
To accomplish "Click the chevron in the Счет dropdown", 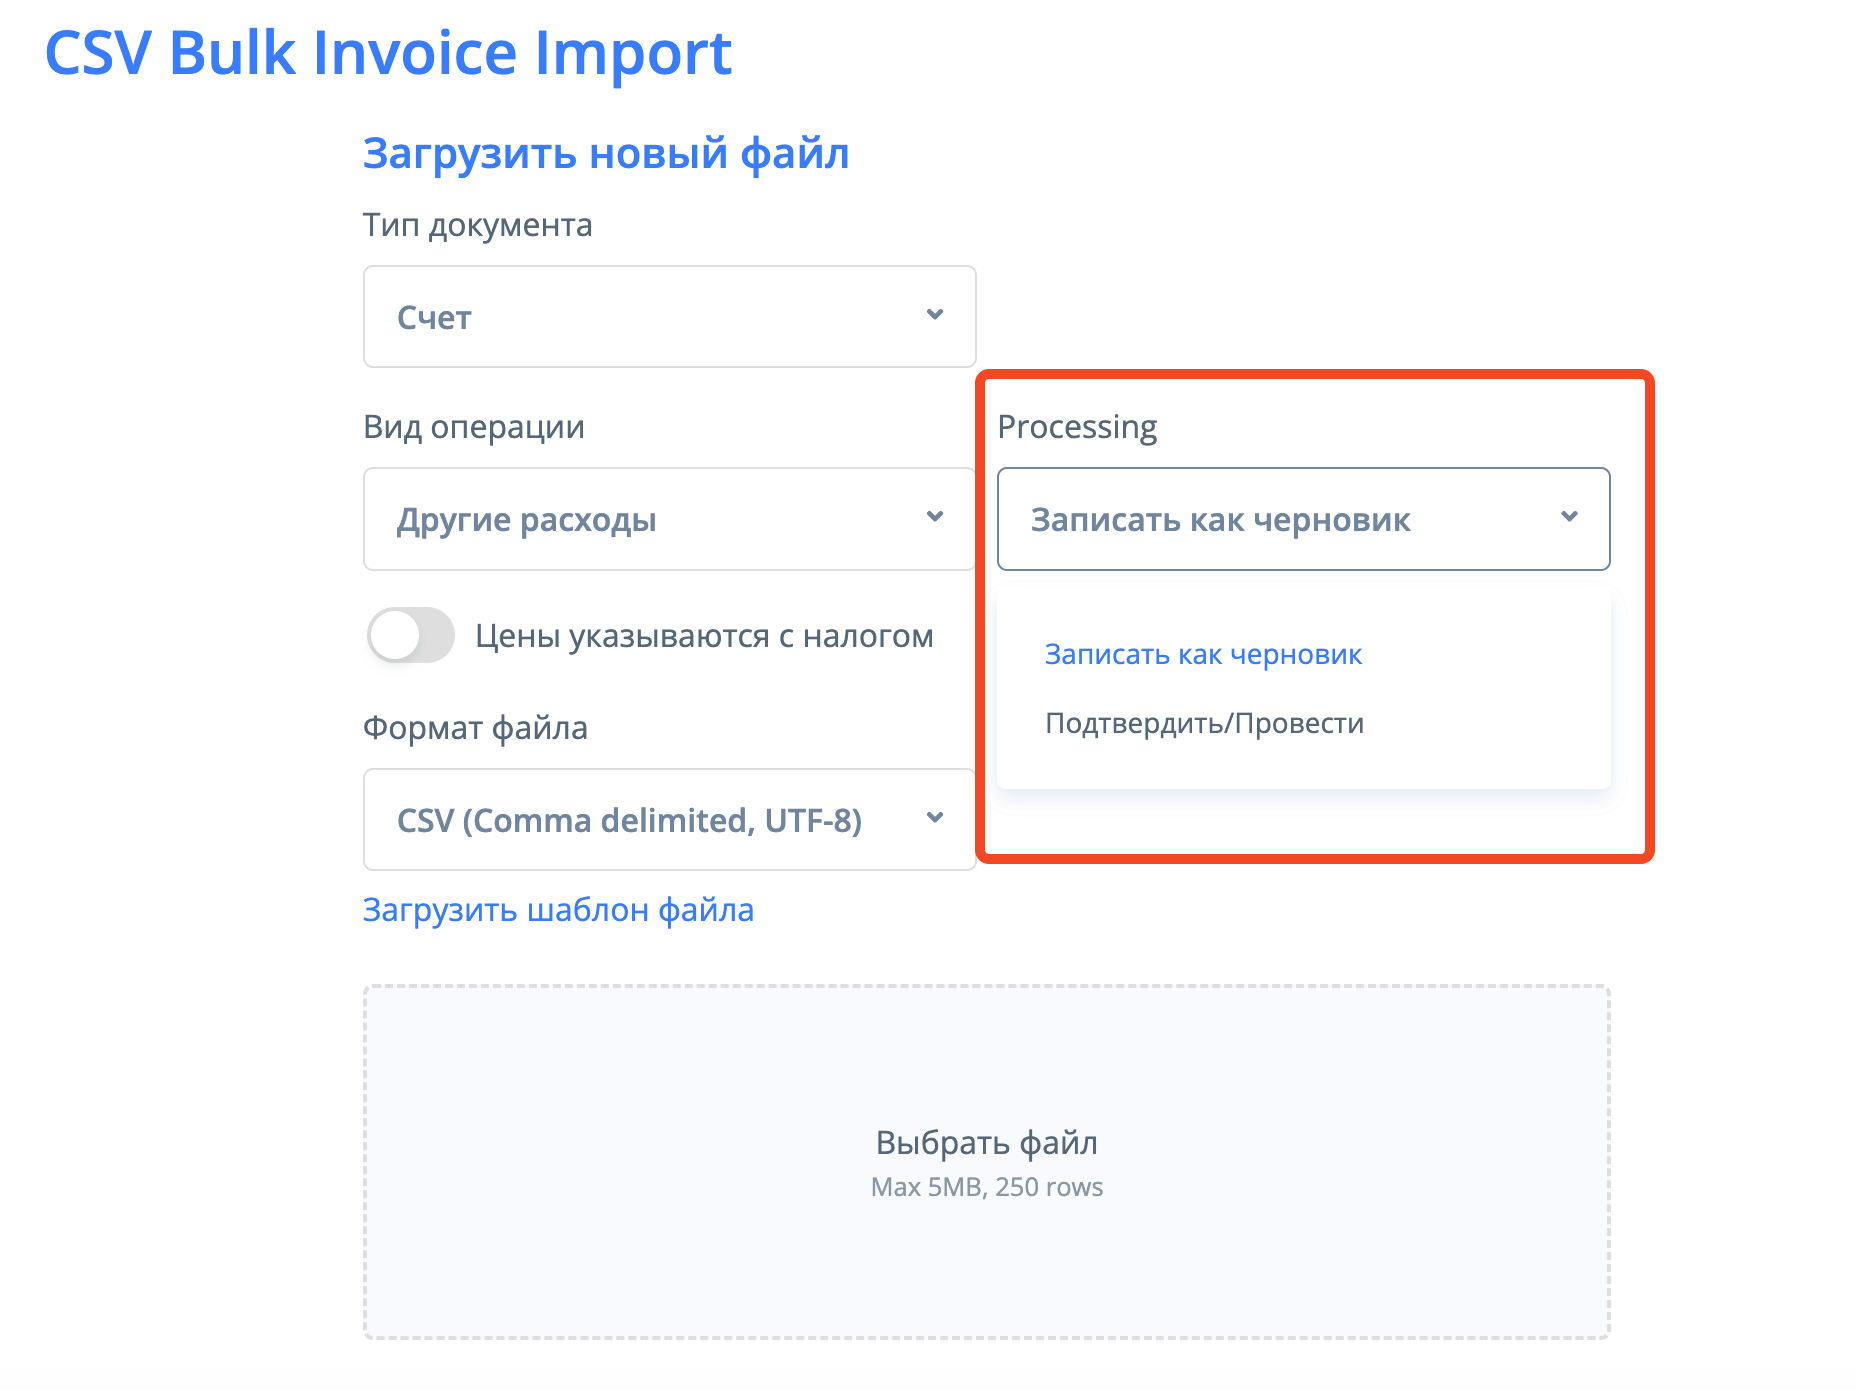I will [x=935, y=315].
